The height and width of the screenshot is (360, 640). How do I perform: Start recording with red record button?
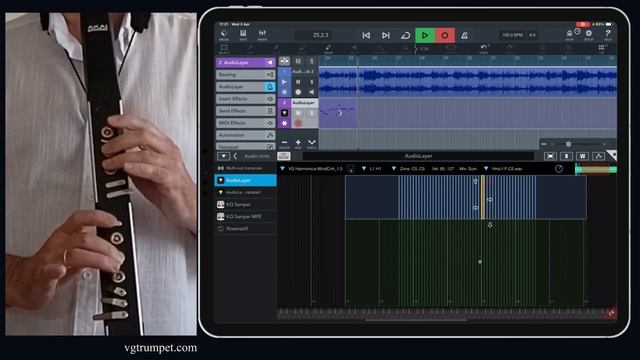pyautogui.click(x=445, y=36)
